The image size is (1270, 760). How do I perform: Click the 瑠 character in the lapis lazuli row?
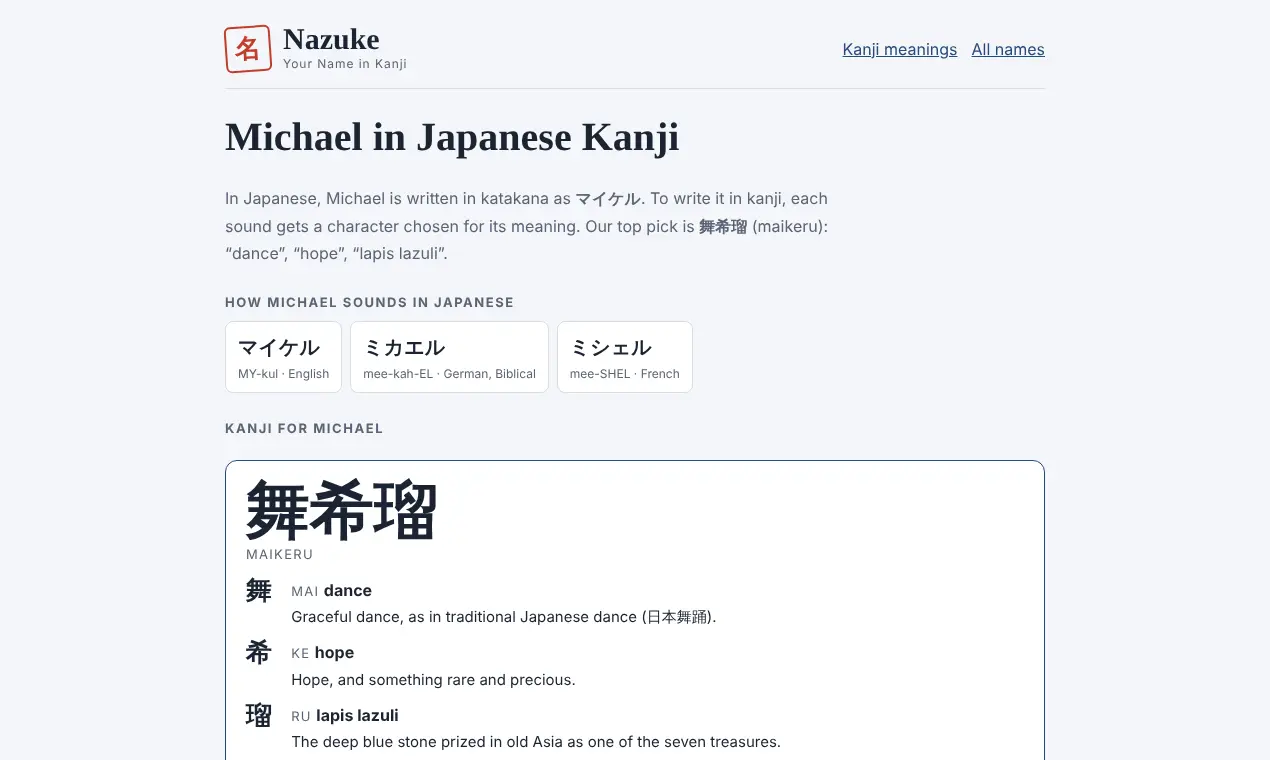[x=259, y=716]
